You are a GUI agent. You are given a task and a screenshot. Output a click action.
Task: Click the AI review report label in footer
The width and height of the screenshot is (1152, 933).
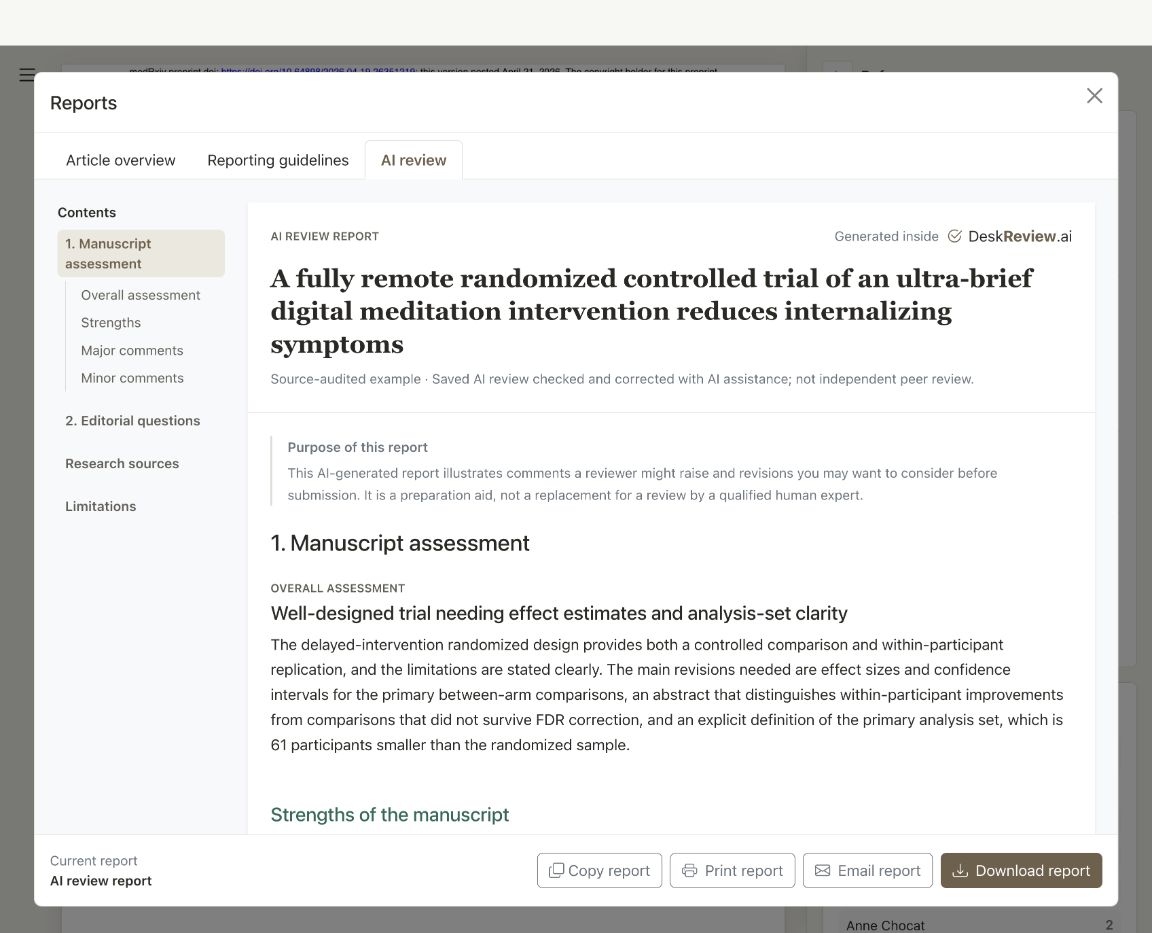(x=101, y=881)
